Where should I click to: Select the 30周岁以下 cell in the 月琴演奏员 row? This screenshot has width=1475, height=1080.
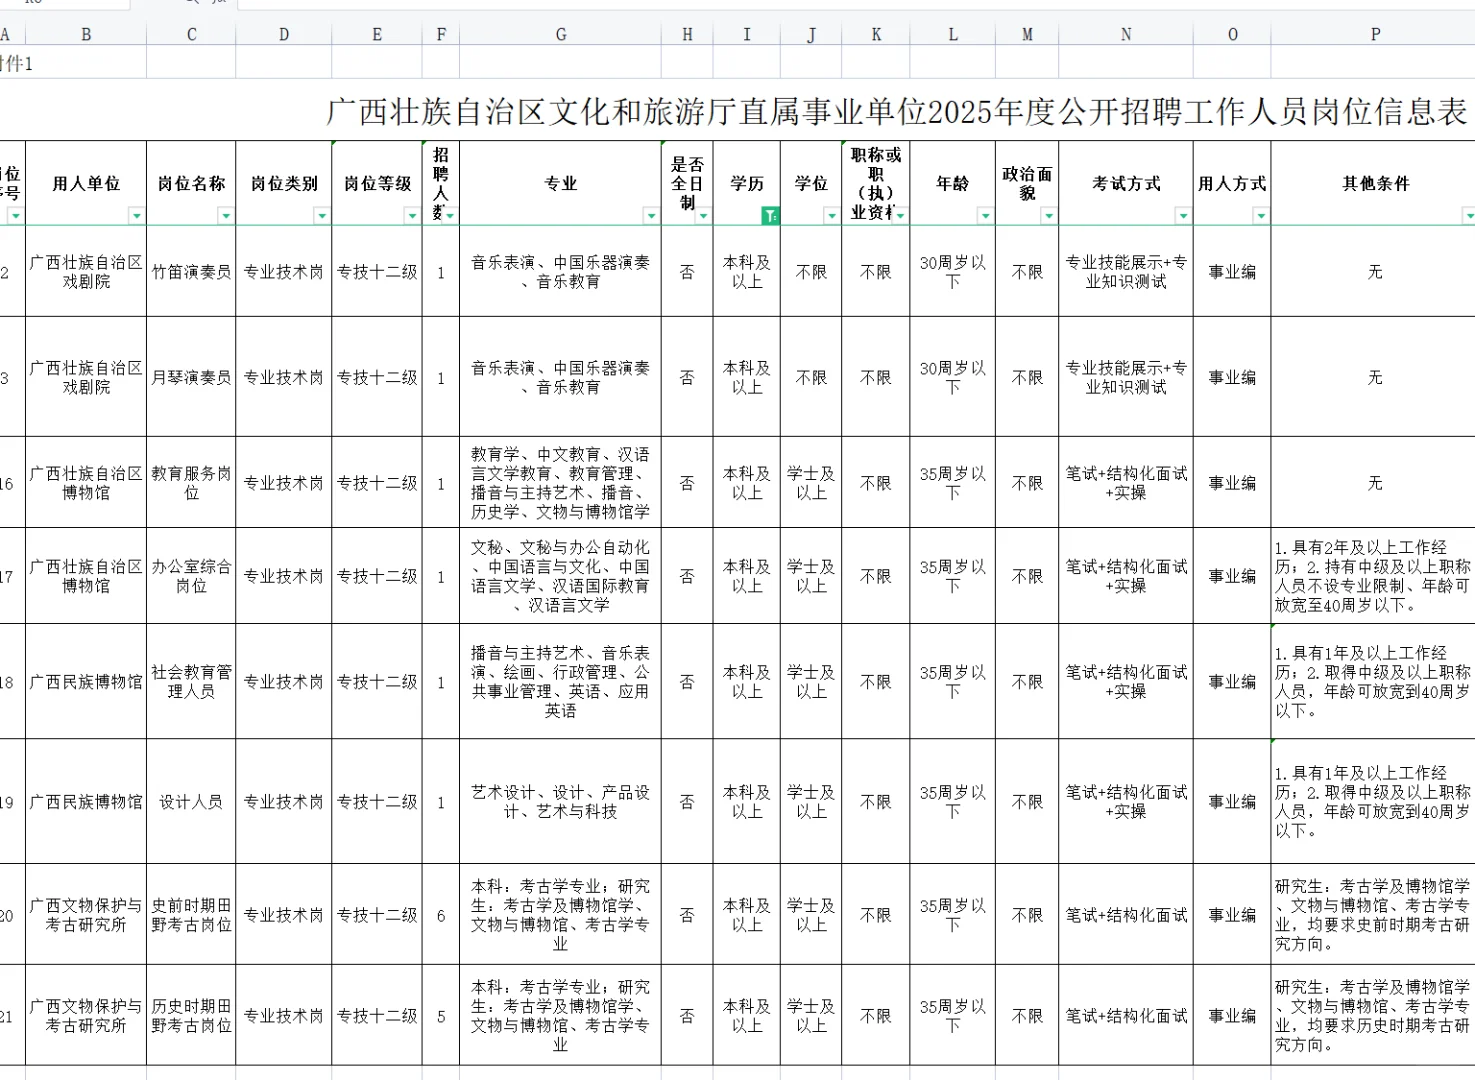(953, 377)
